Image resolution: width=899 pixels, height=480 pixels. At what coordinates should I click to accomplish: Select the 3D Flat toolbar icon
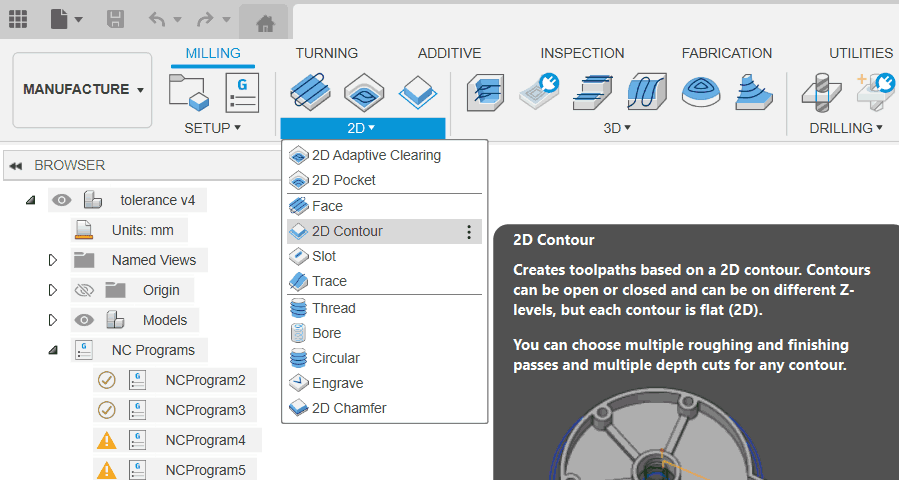[592, 92]
